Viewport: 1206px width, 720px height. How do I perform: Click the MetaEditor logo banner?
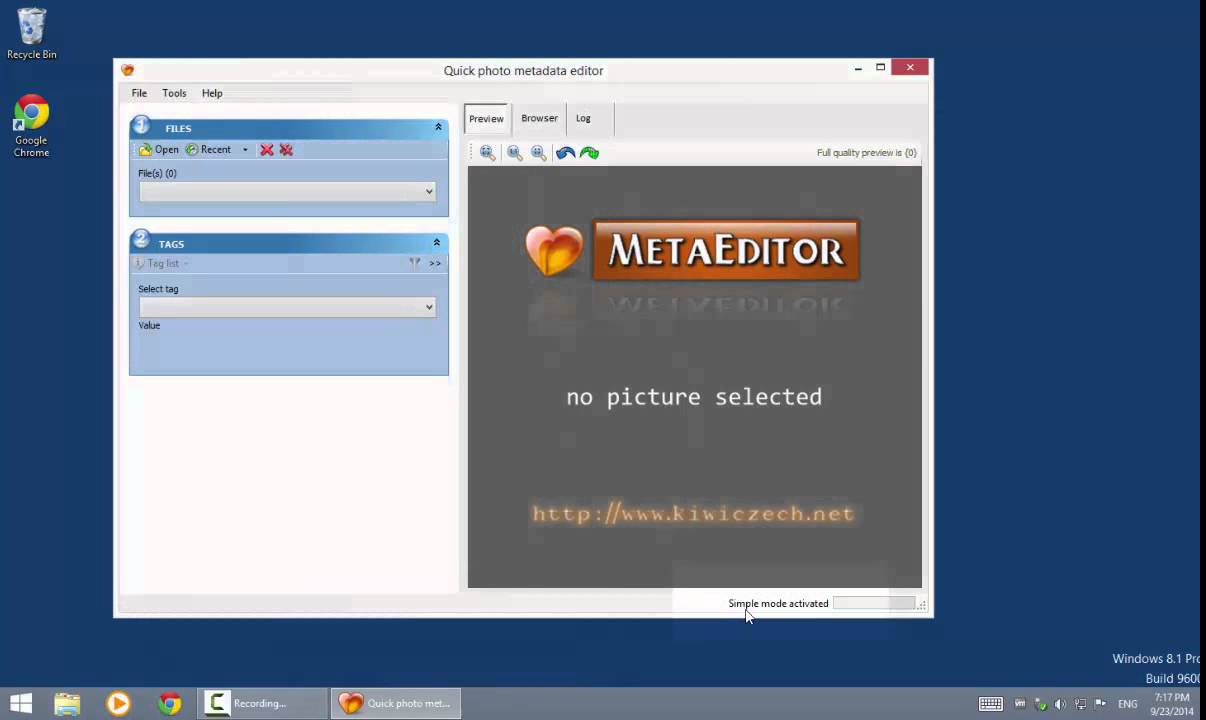(x=726, y=251)
